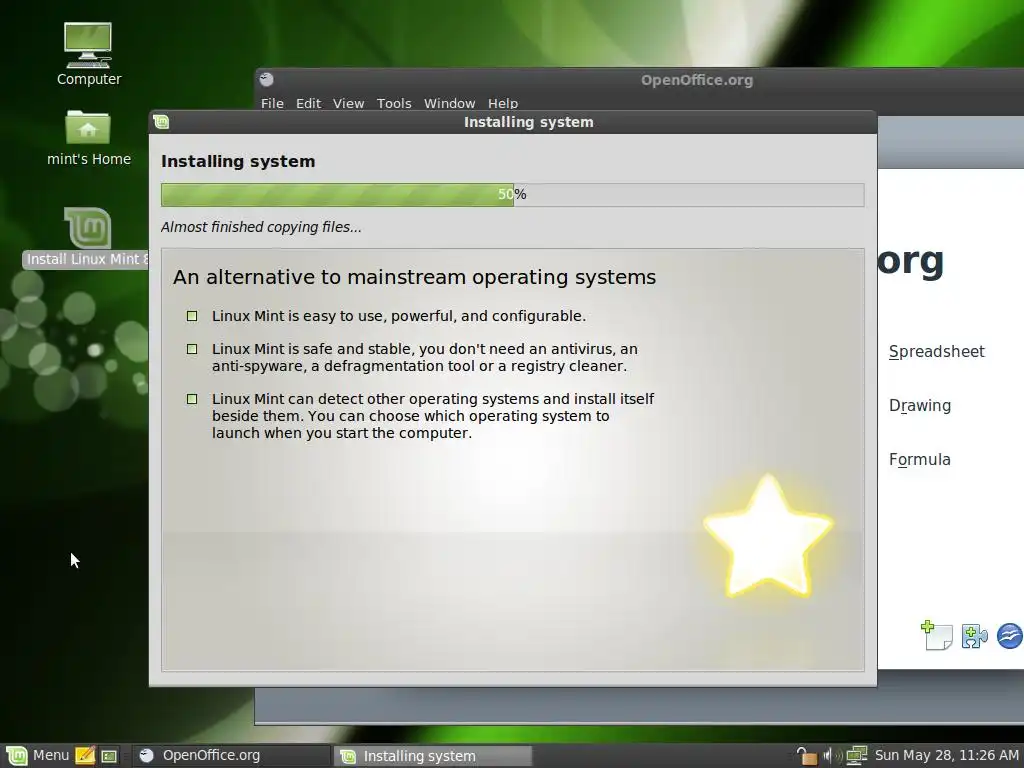Click the Installing system window title icon
Screen dimensions: 1024x768
pyautogui.click(x=161, y=122)
